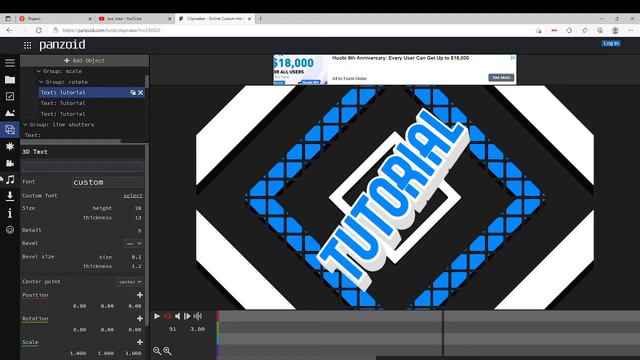Open the background image panel icon
The height and width of the screenshot is (360, 640).
[x=10, y=113]
